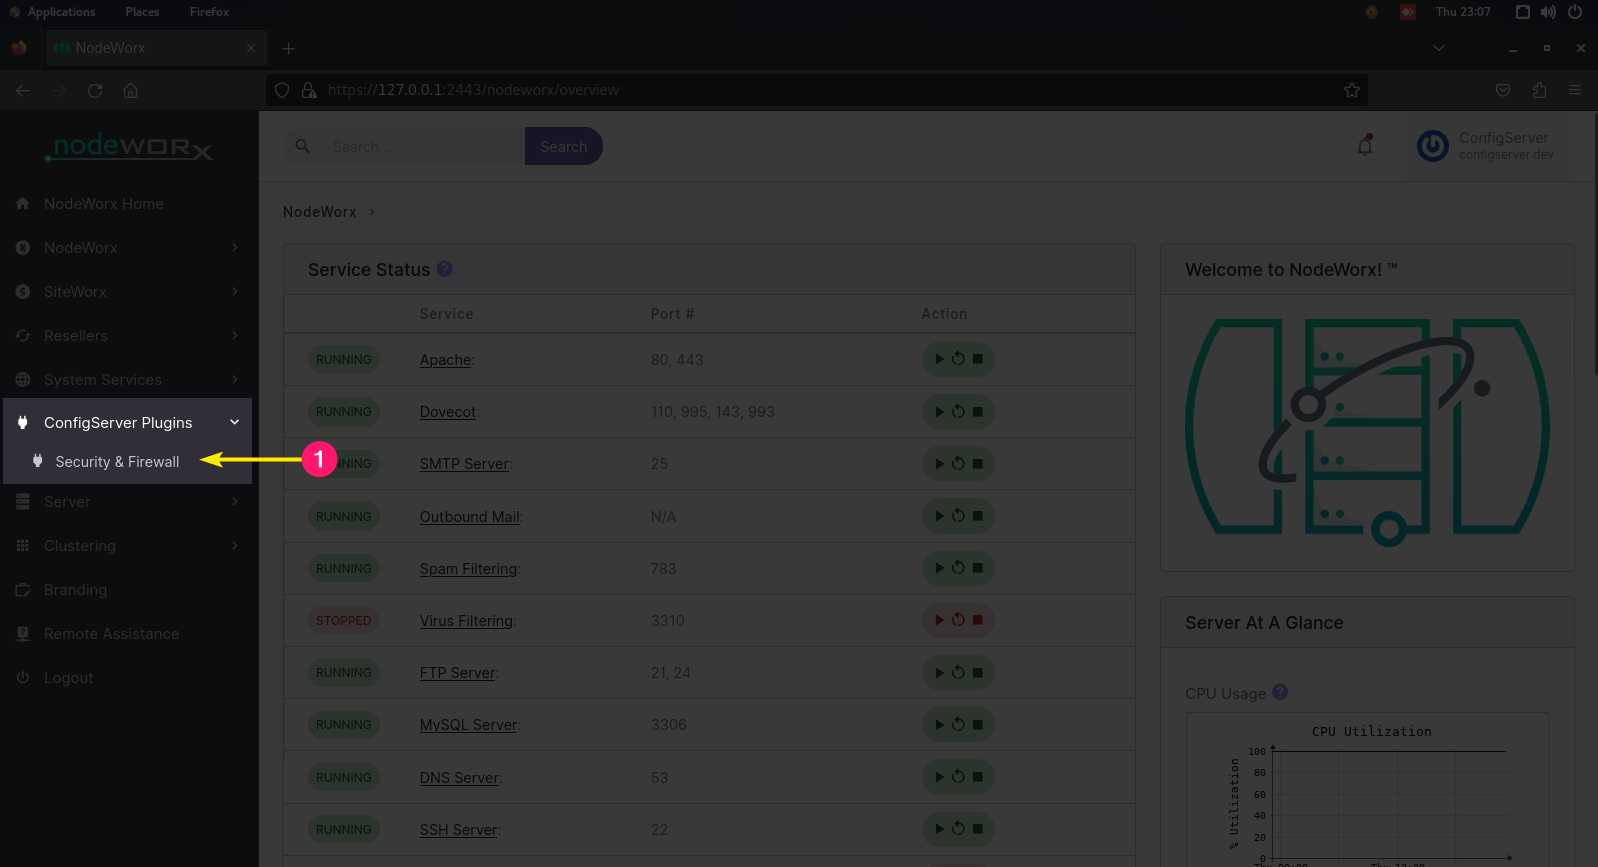Open the notifications bell
The width and height of the screenshot is (1598, 867).
coord(1365,146)
